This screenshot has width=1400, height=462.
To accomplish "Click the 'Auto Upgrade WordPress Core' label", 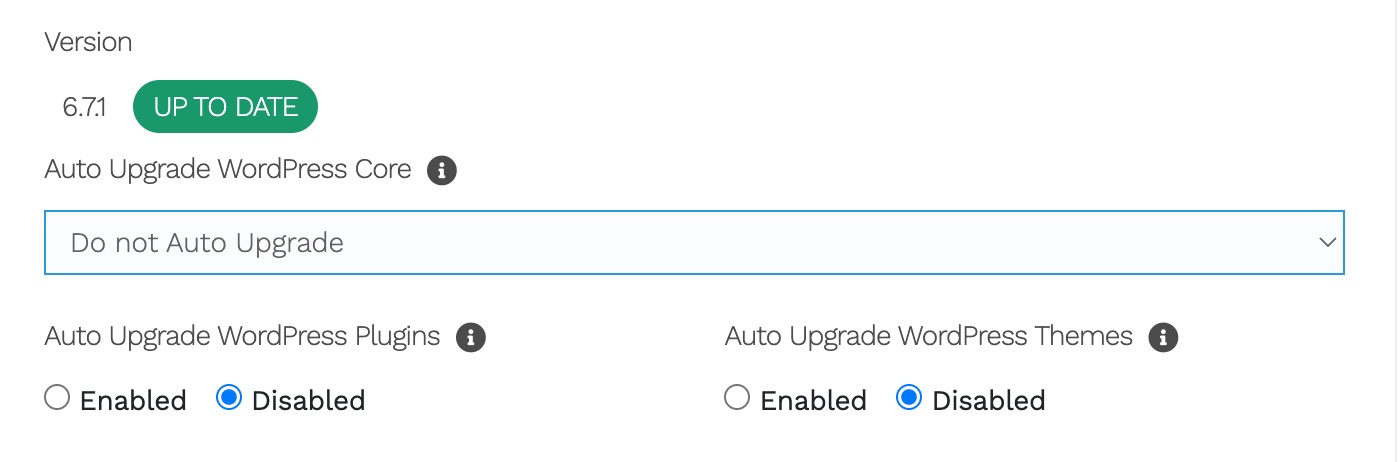I will [228, 169].
